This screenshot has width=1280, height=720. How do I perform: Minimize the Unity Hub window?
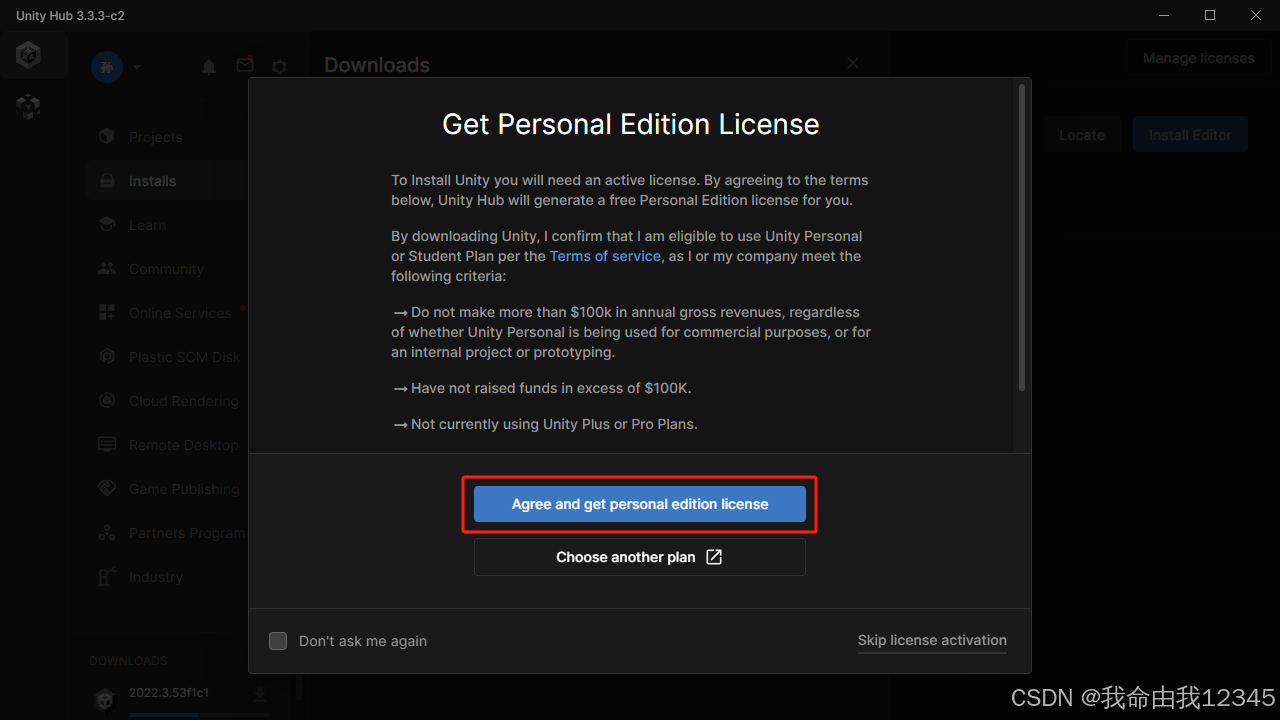click(x=1163, y=15)
